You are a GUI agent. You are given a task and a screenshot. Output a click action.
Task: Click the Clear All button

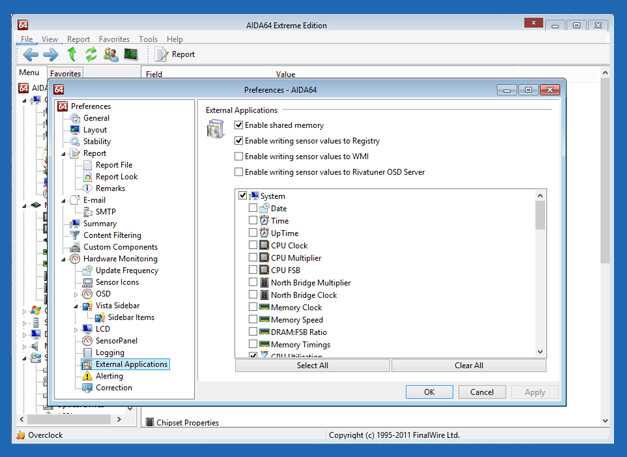[x=469, y=366]
